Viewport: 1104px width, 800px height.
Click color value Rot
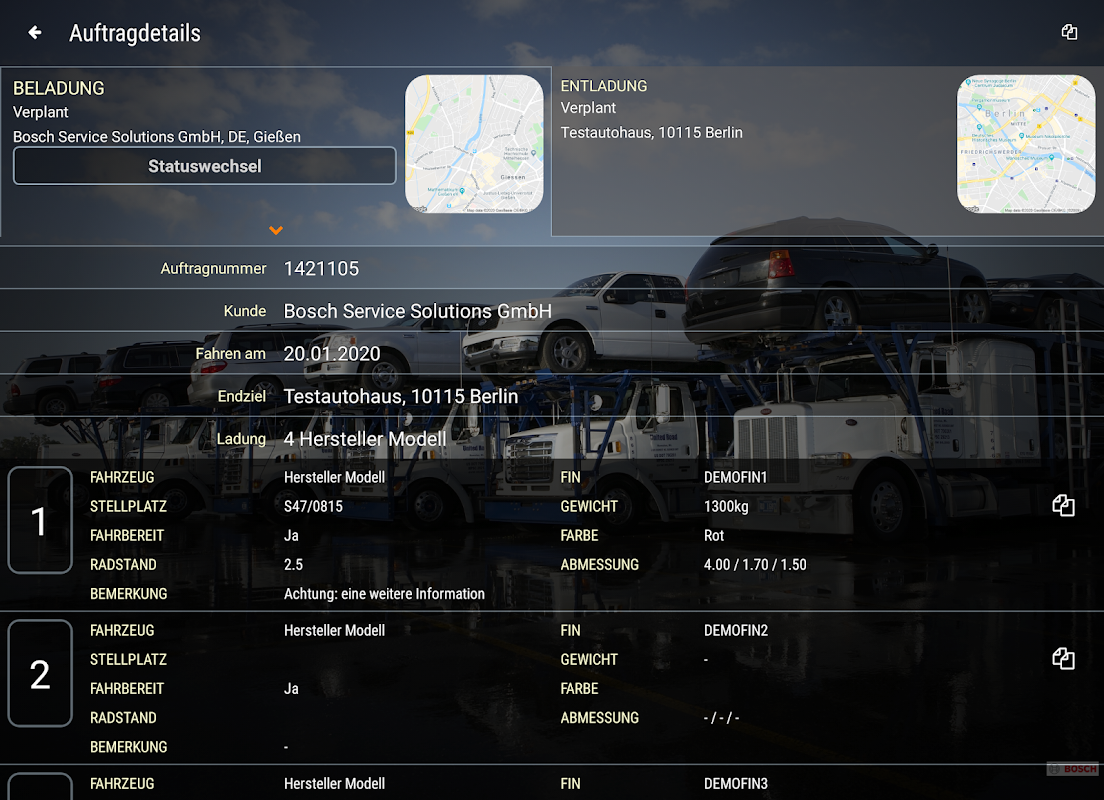coord(714,535)
